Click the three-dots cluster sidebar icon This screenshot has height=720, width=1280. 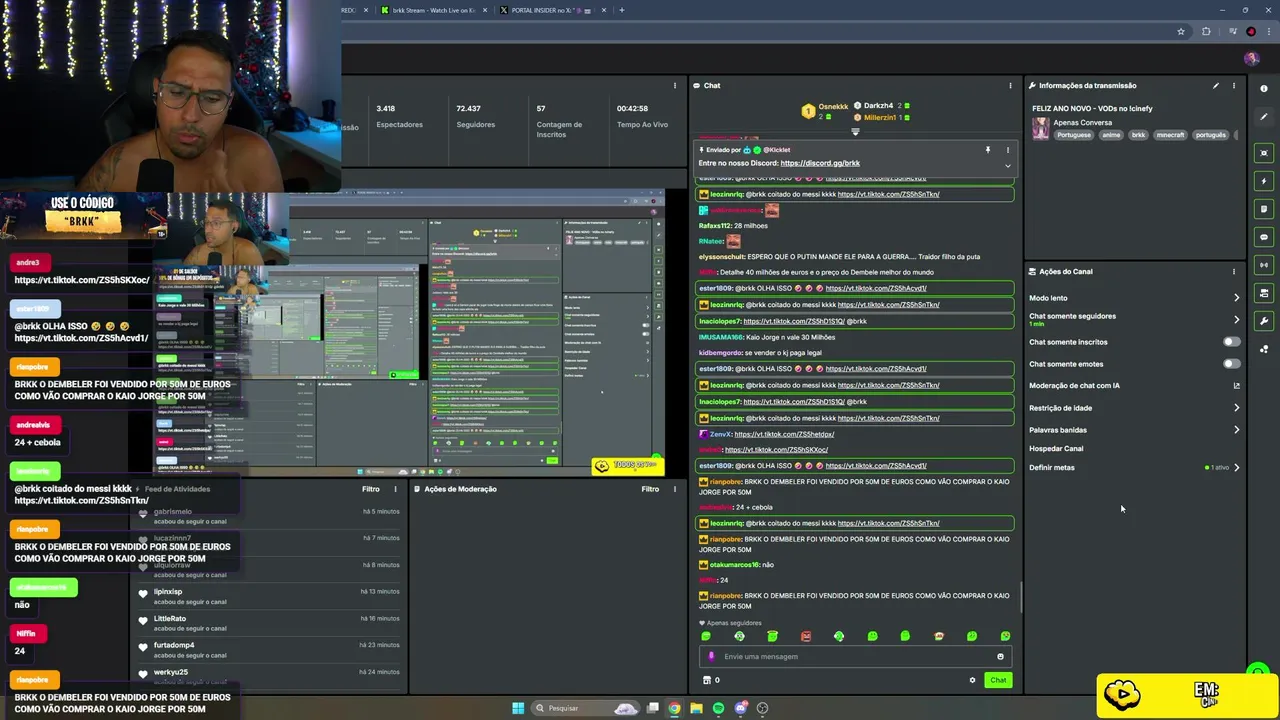click(x=1264, y=349)
